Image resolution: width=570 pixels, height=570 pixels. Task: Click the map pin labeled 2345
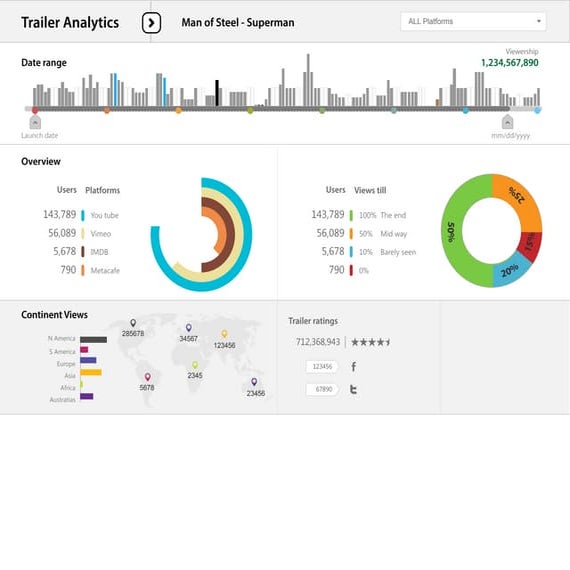(x=195, y=365)
